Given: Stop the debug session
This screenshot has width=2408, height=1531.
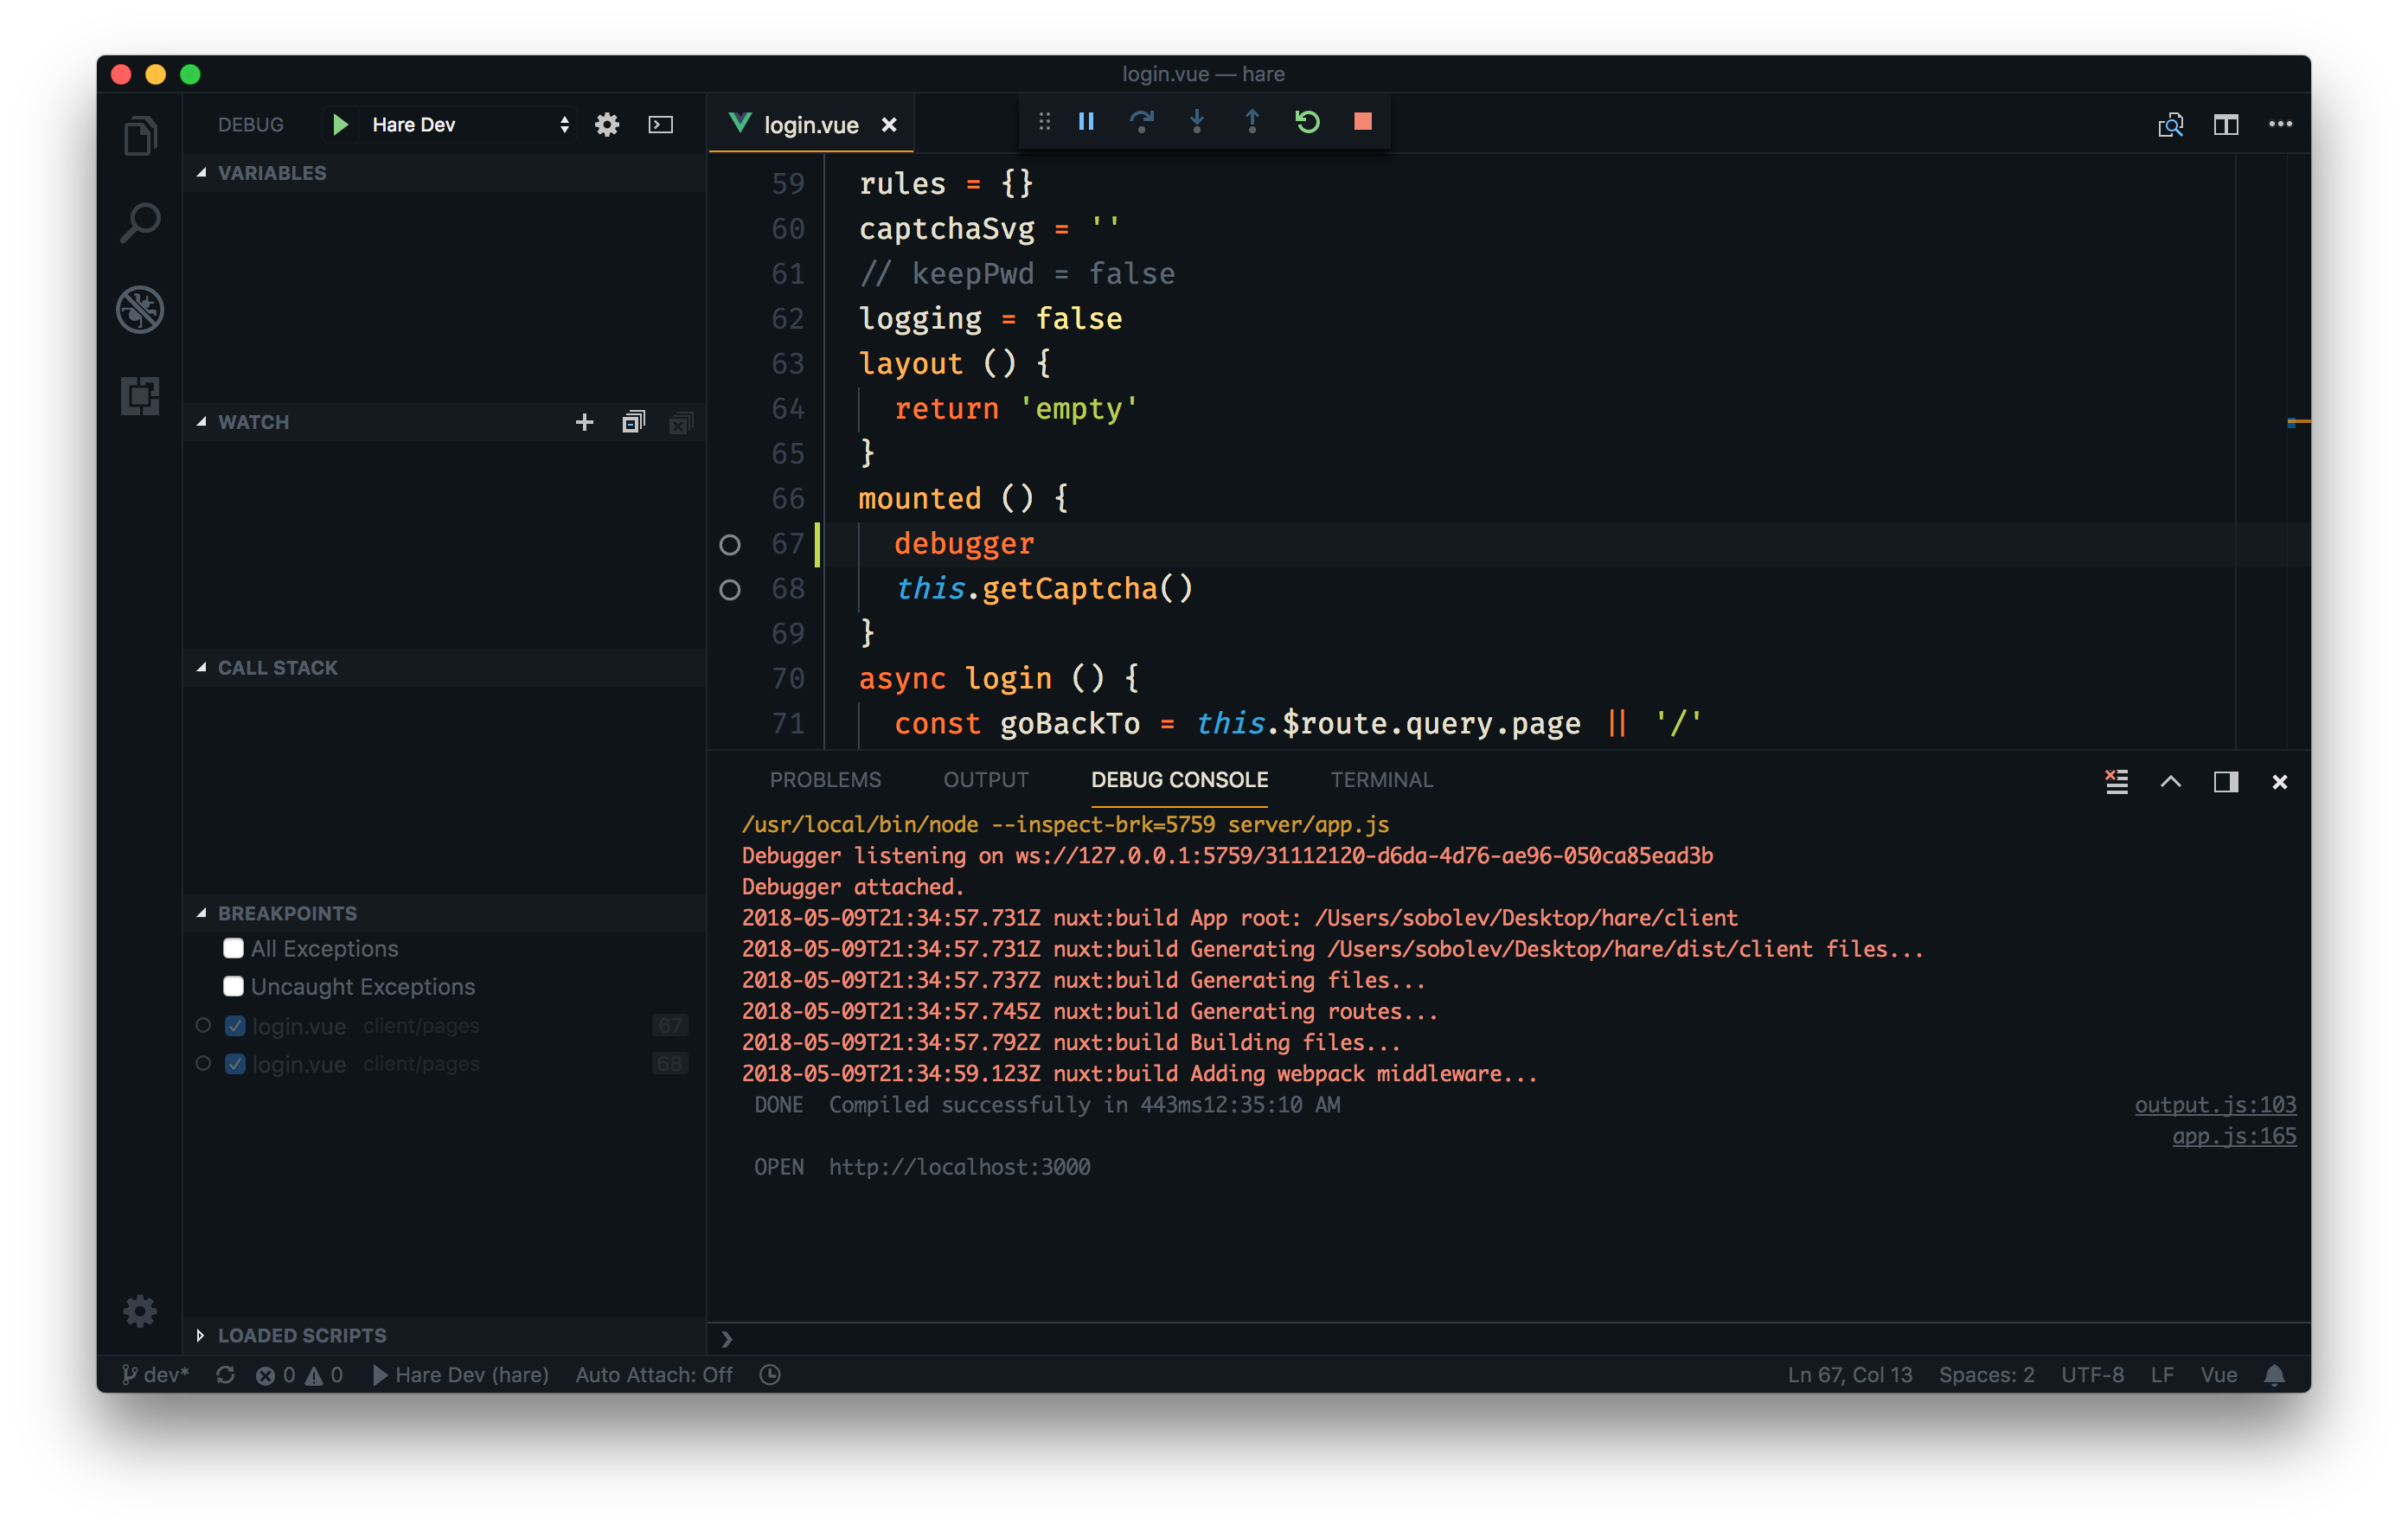Looking at the screenshot, I should pos(1362,122).
